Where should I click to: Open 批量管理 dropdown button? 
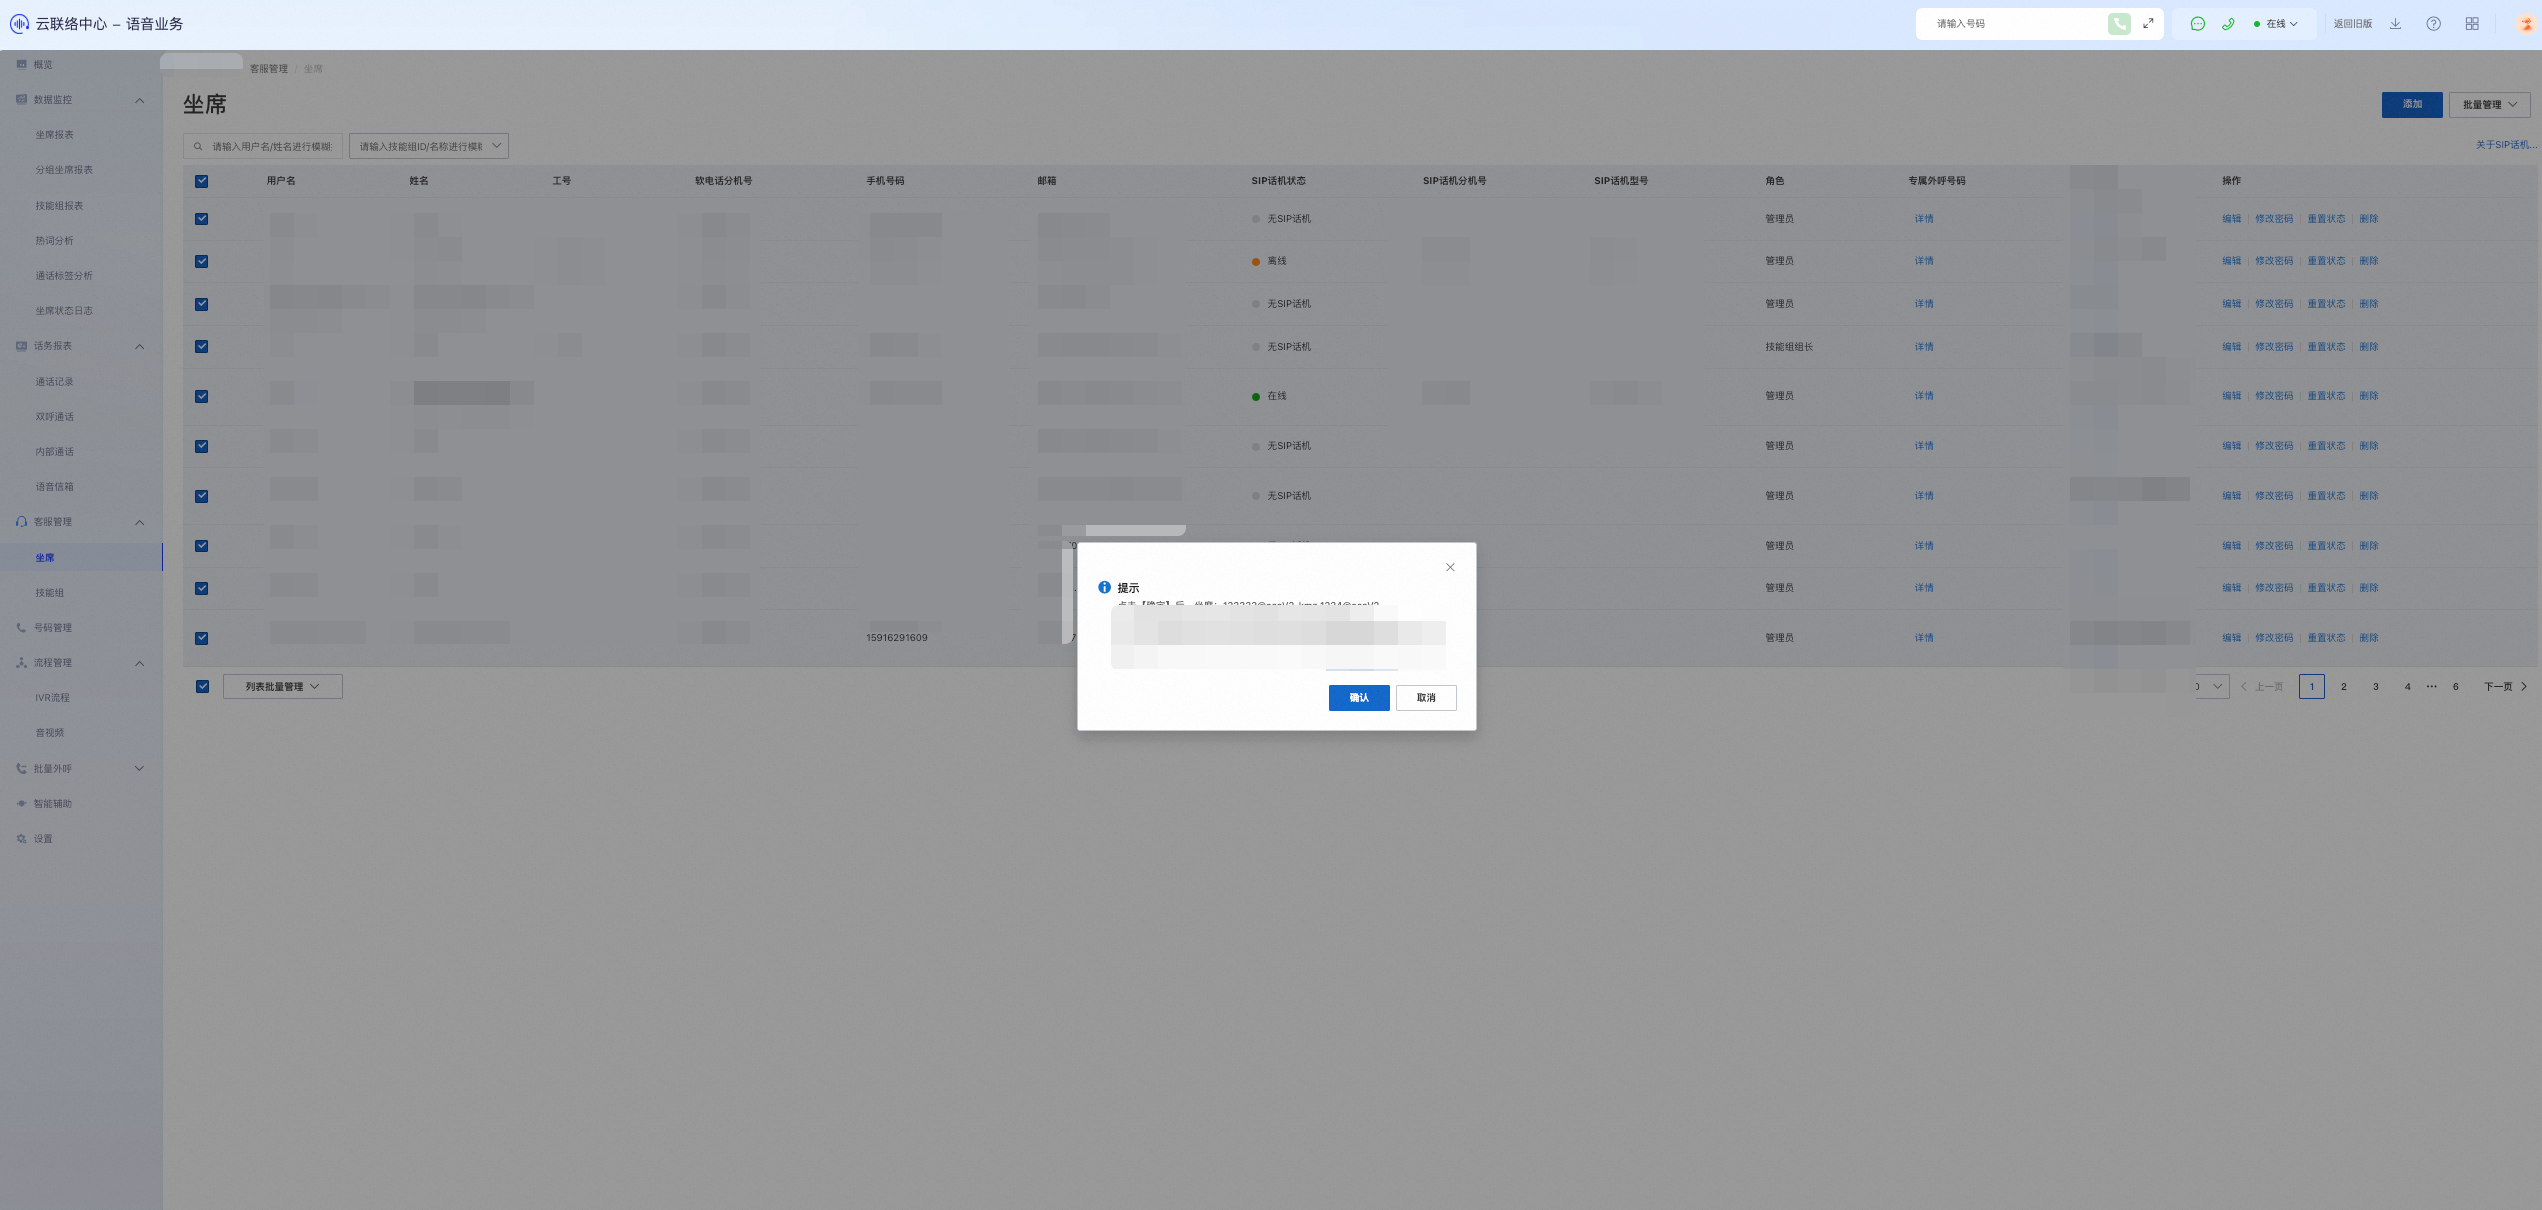[2489, 104]
